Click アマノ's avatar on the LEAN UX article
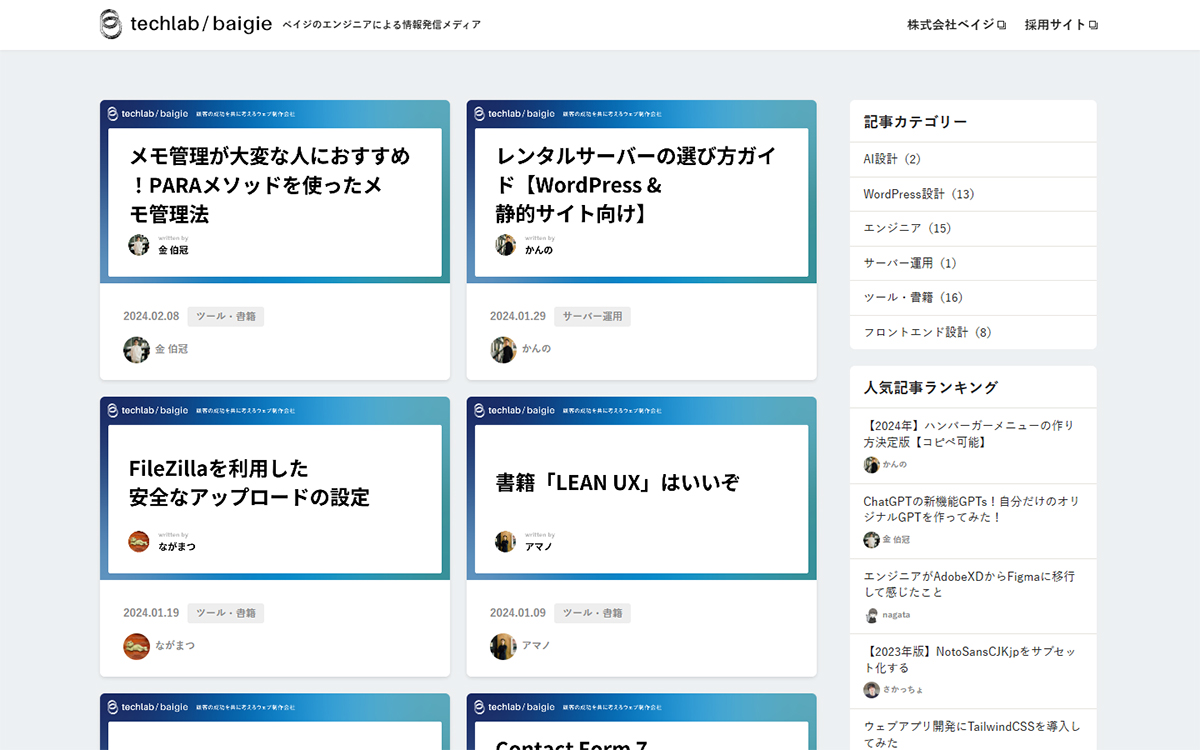This screenshot has width=1200, height=750. (x=504, y=646)
